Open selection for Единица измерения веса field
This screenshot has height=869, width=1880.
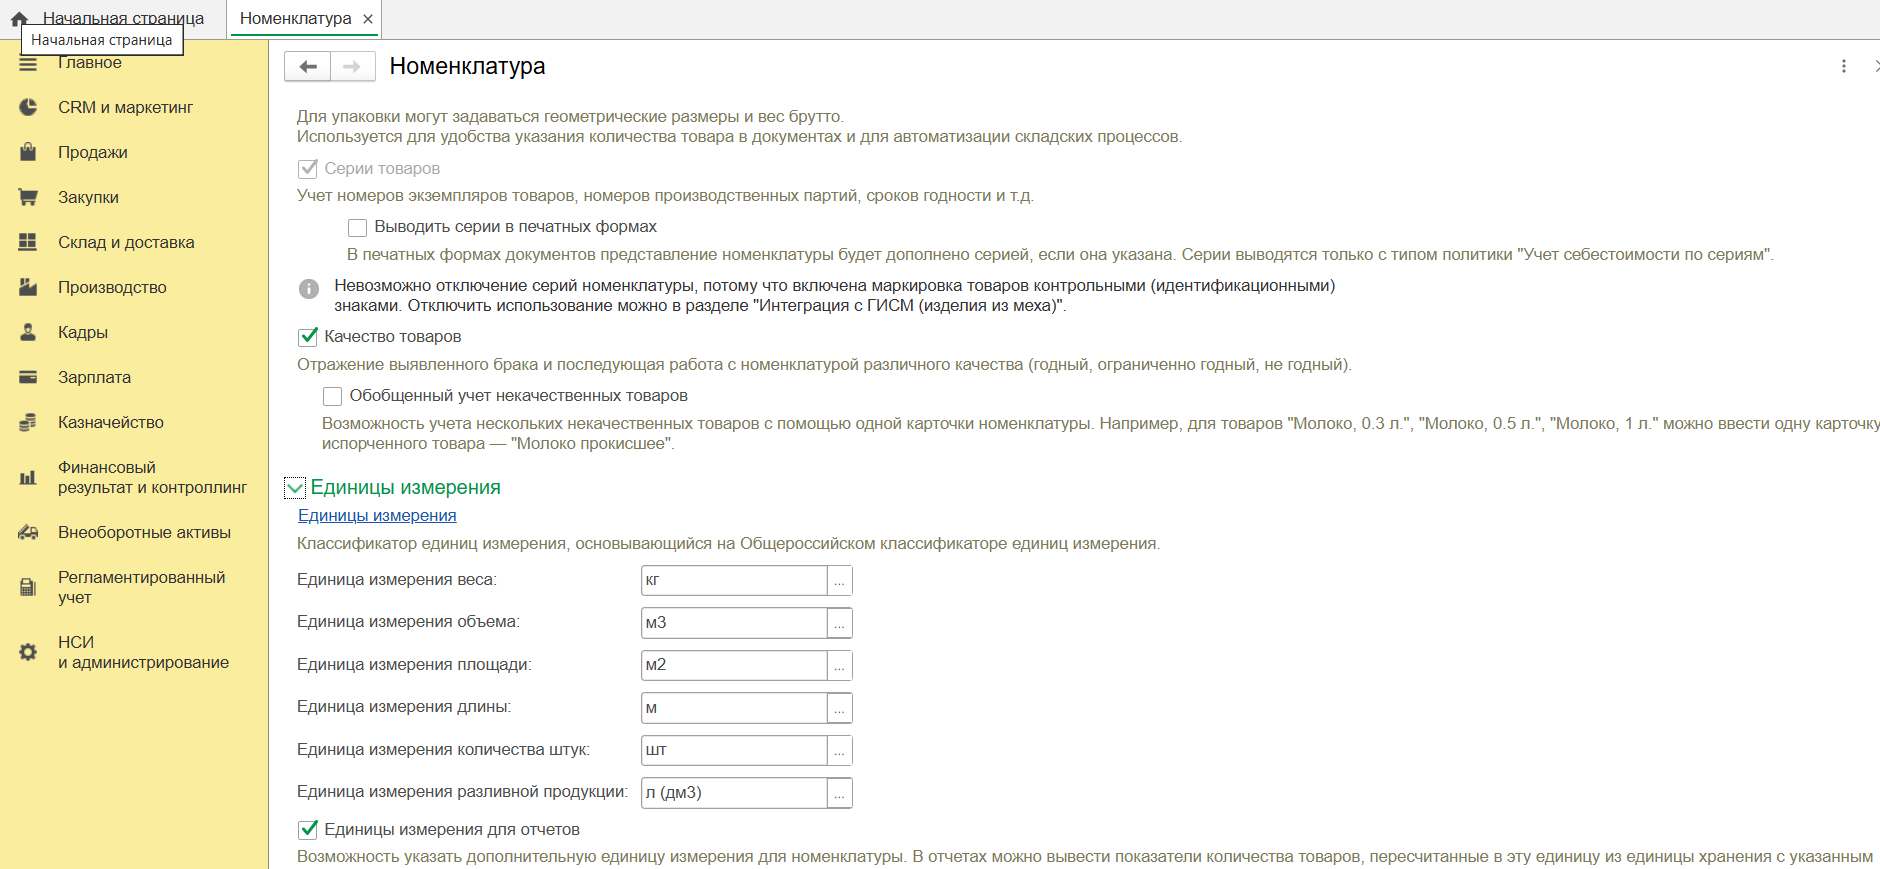point(839,581)
